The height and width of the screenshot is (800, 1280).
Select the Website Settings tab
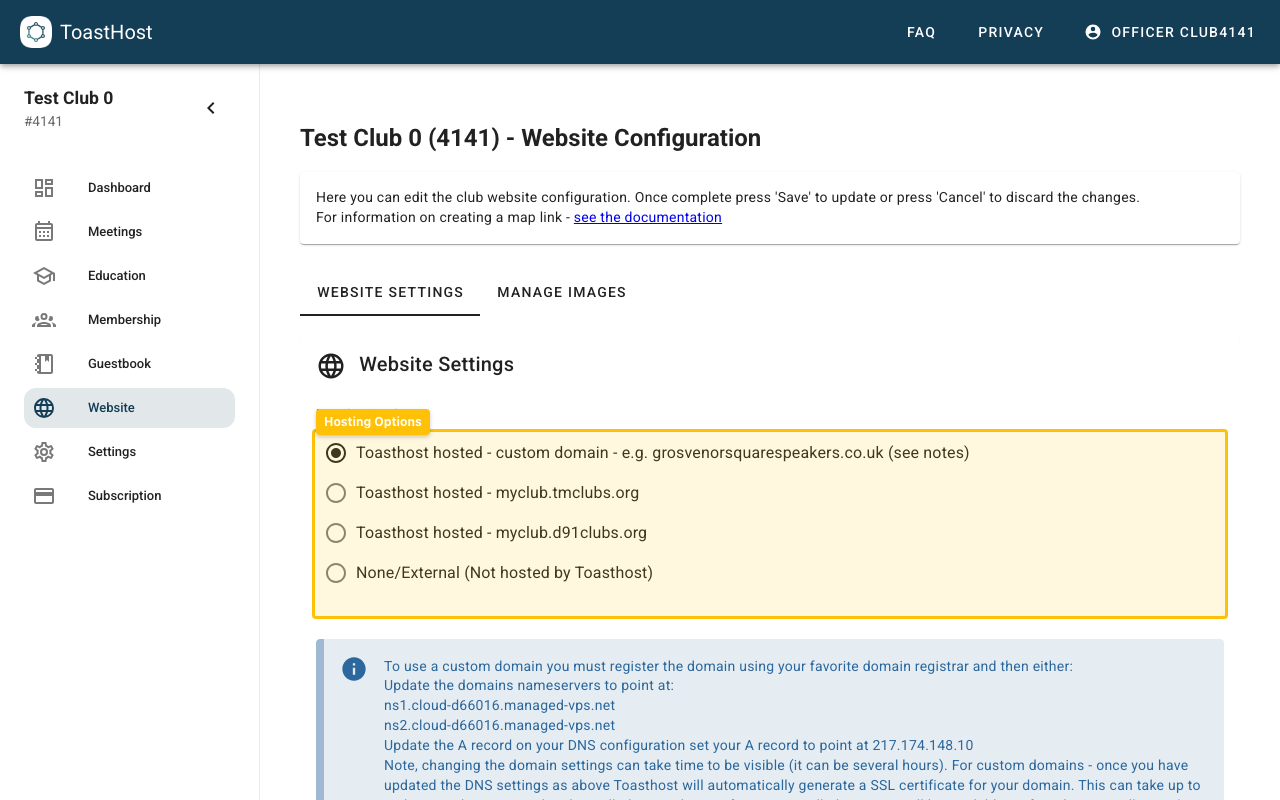coord(390,293)
